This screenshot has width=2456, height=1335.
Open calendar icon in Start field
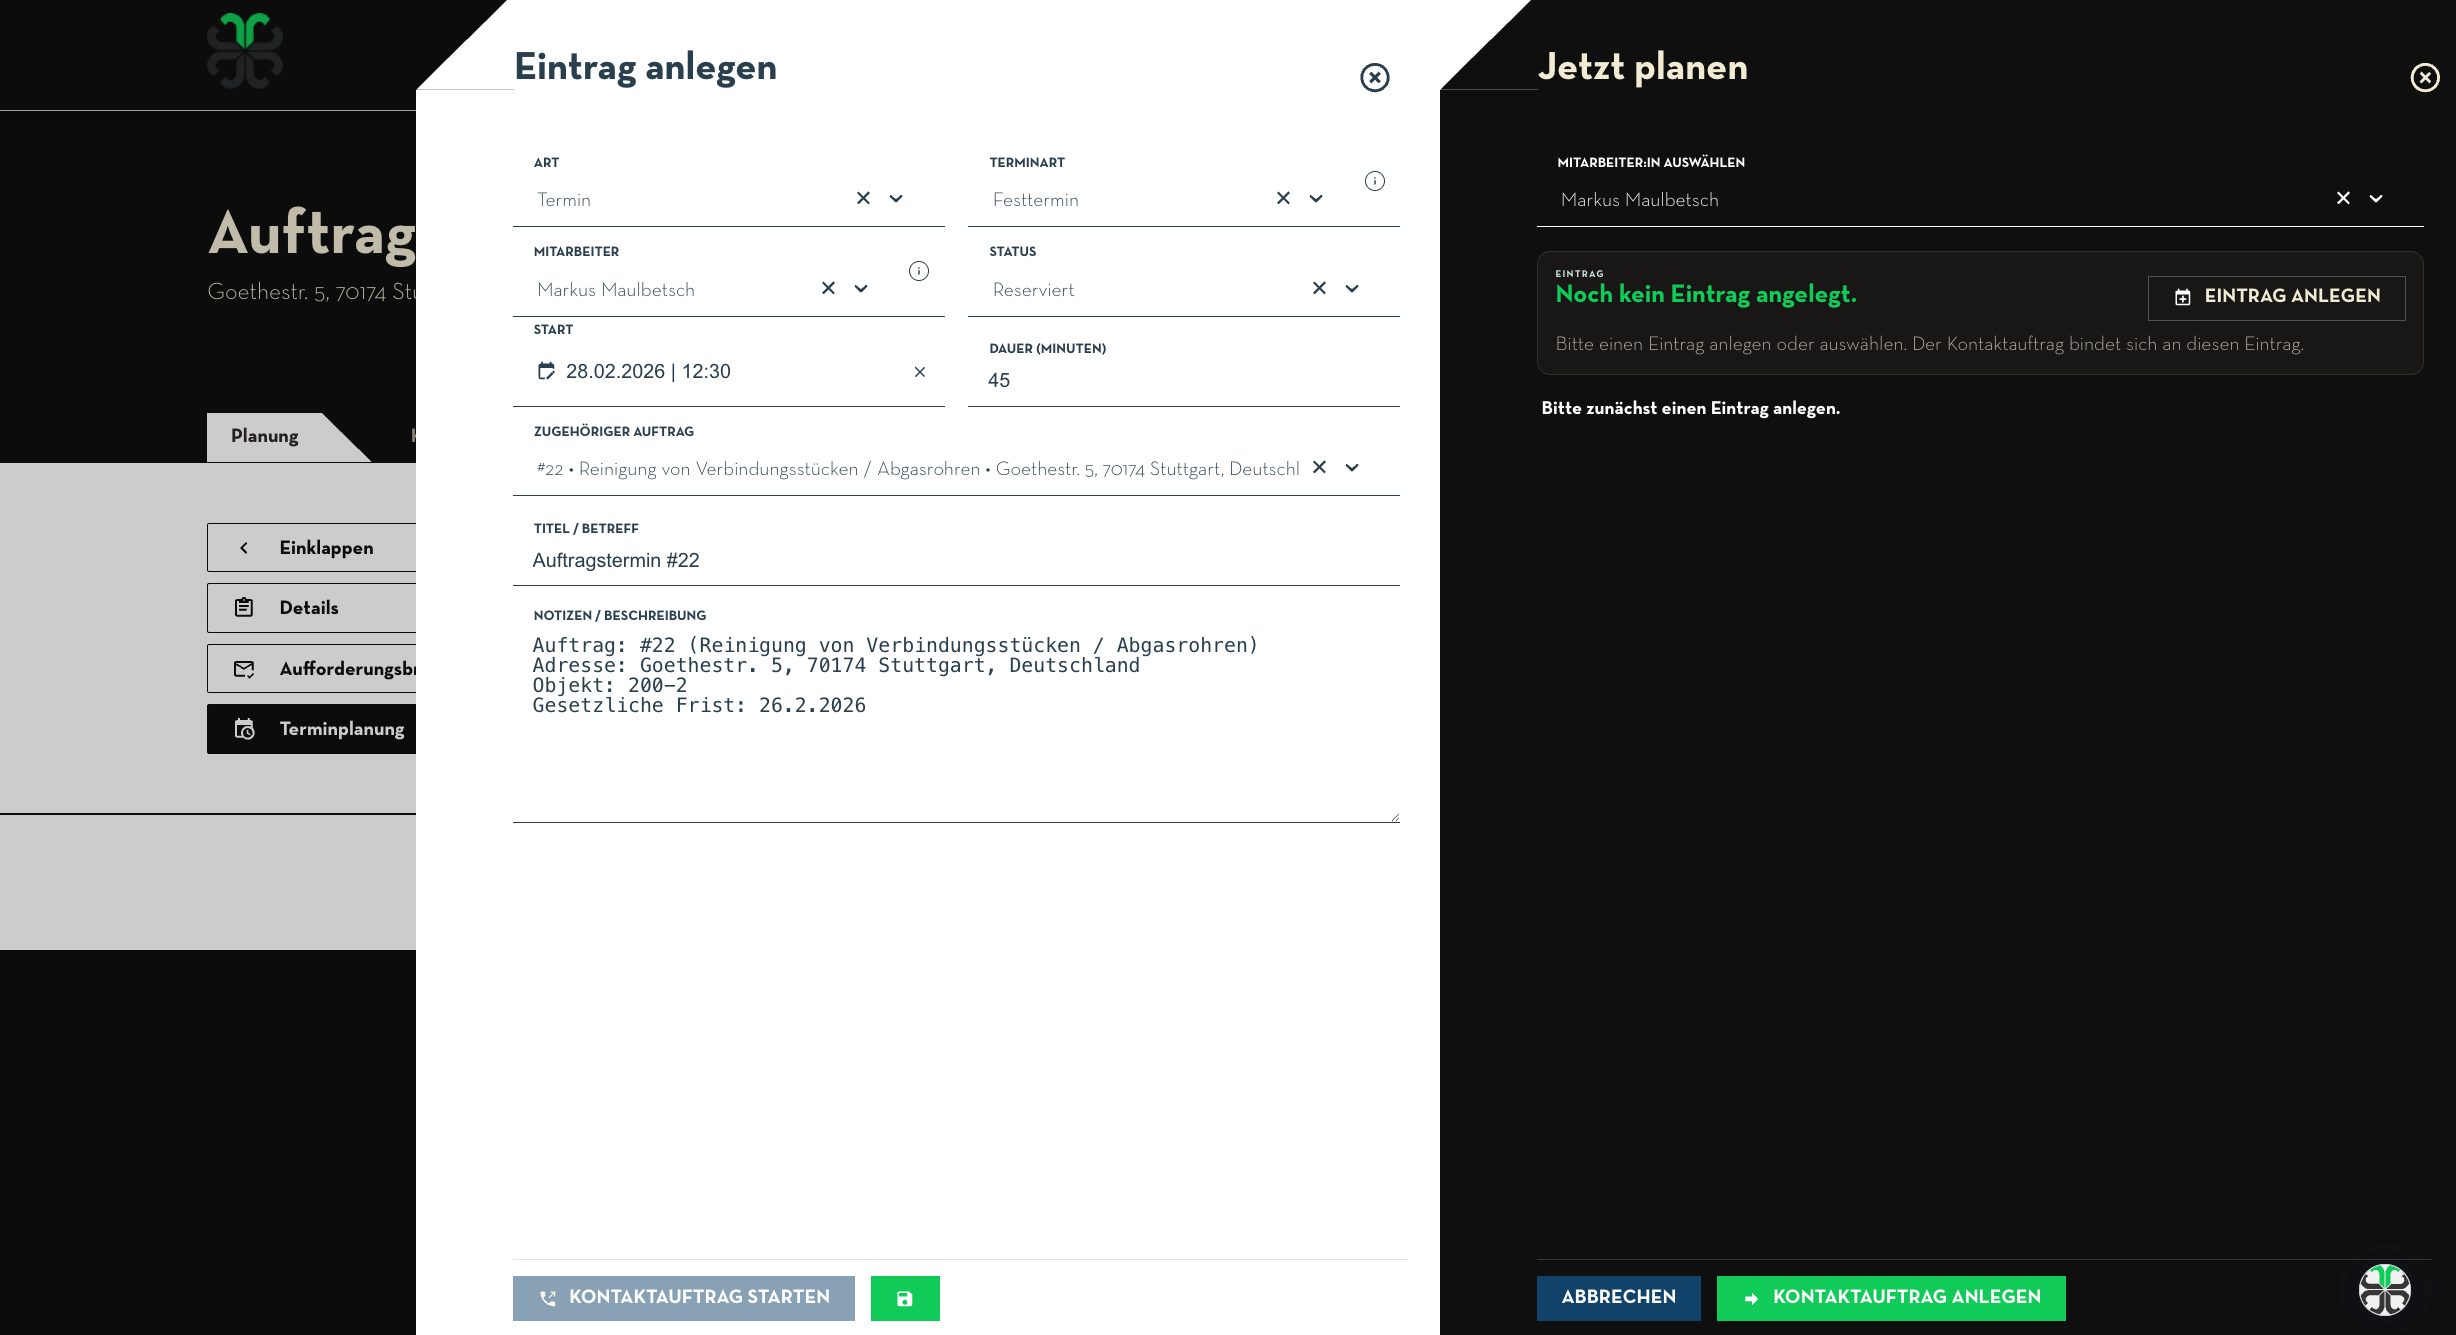coord(546,371)
